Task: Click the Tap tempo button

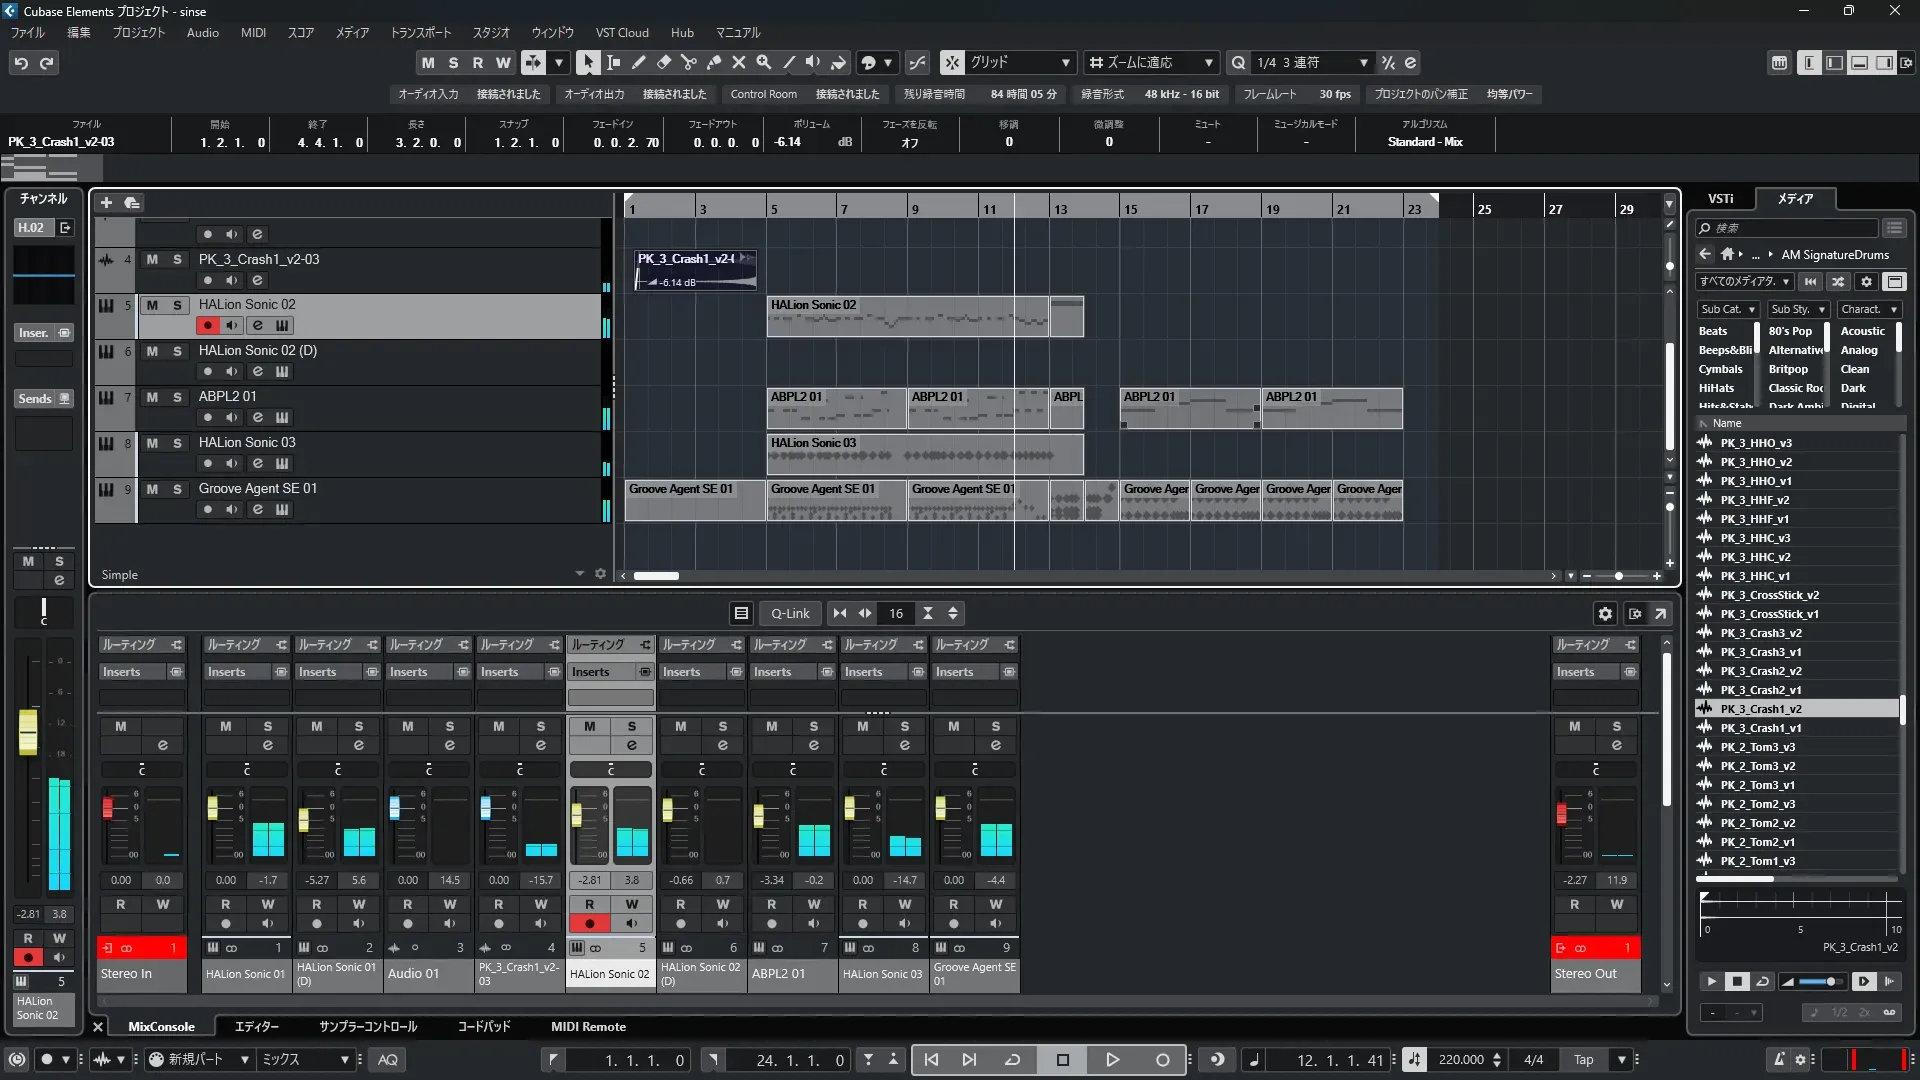Action: click(x=1584, y=1060)
